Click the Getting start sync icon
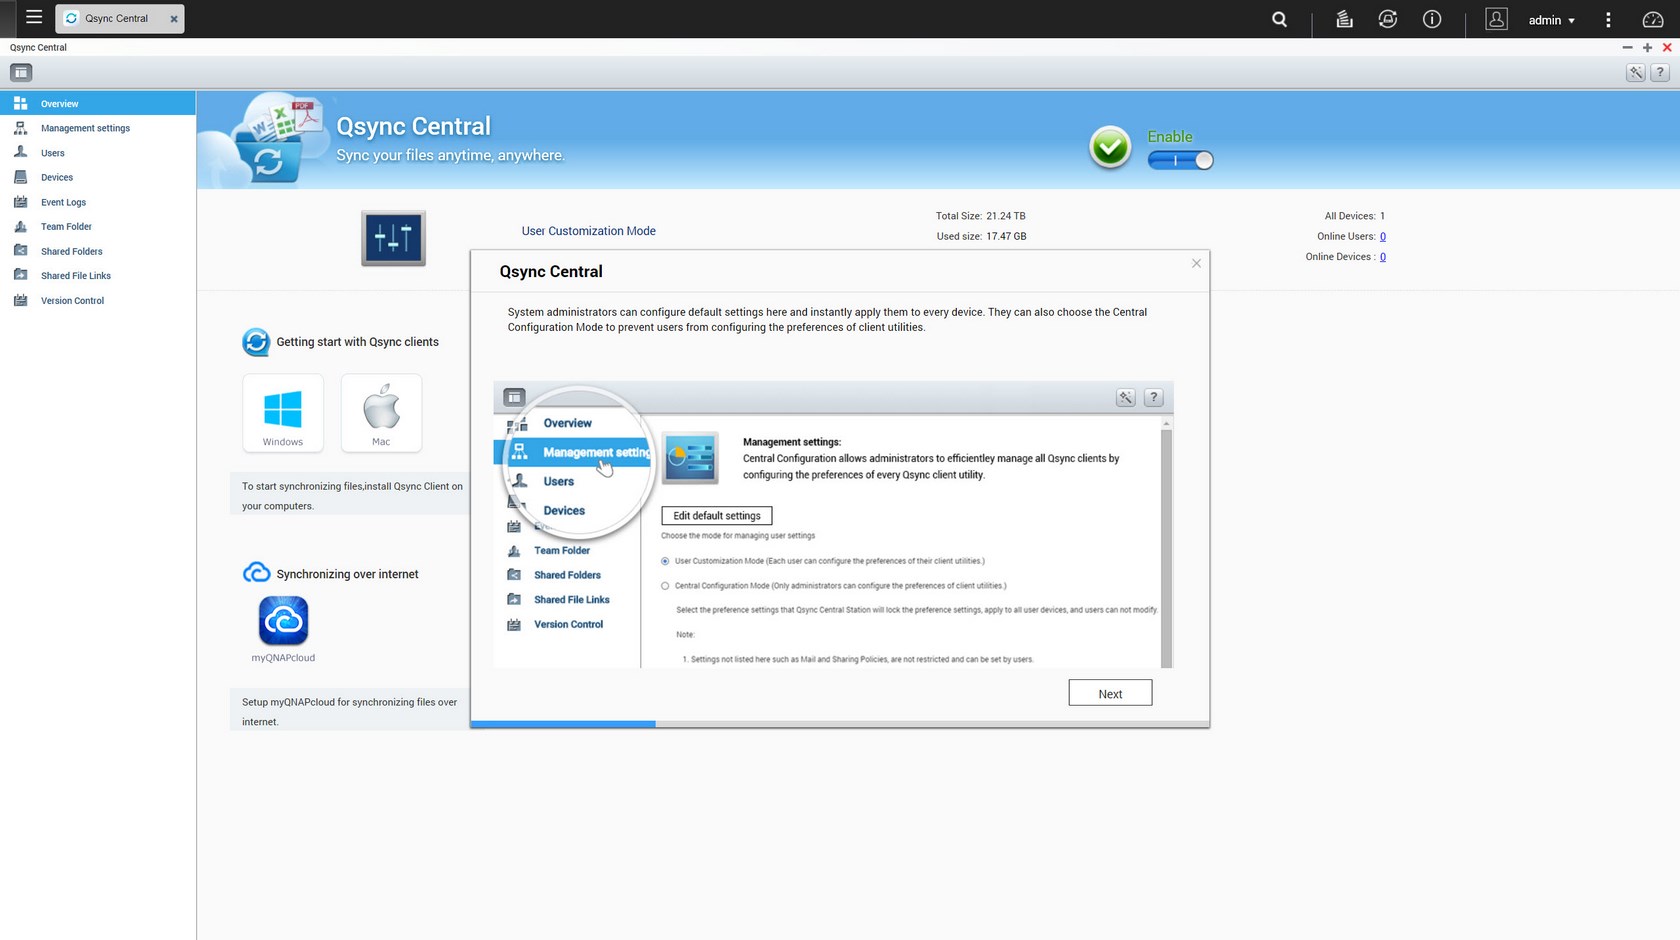 pyautogui.click(x=256, y=342)
